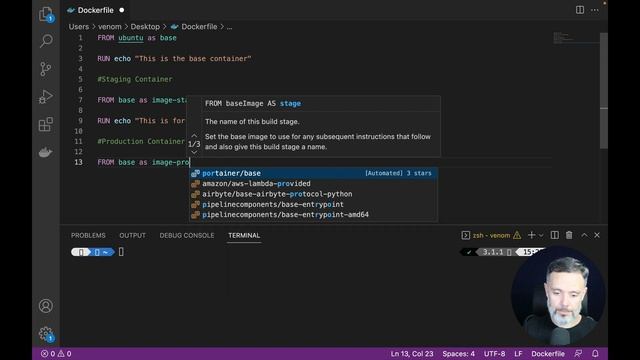Open the Extensions view
This screenshot has width=640, height=360.
point(46,124)
